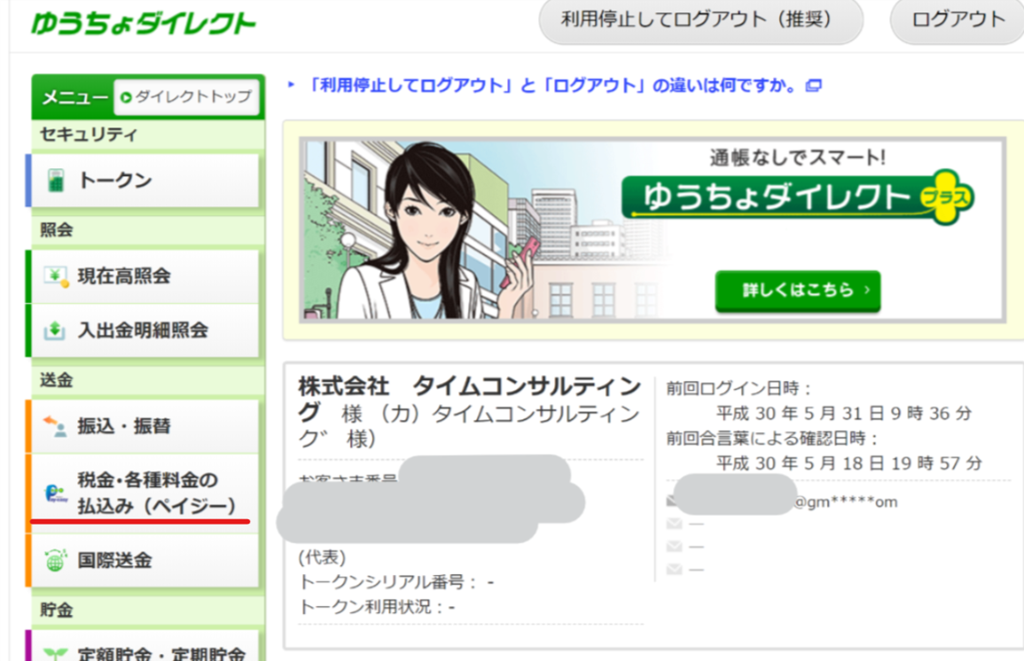
Task: Click the (代表) label
Action: point(322,557)
